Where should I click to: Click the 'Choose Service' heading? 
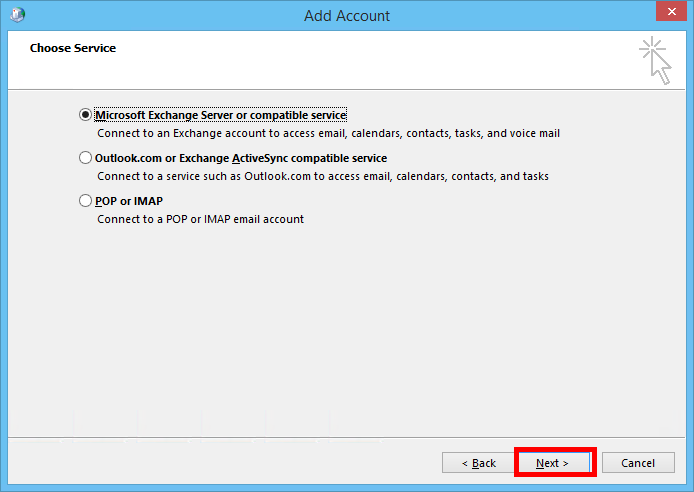pyautogui.click(x=73, y=48)
